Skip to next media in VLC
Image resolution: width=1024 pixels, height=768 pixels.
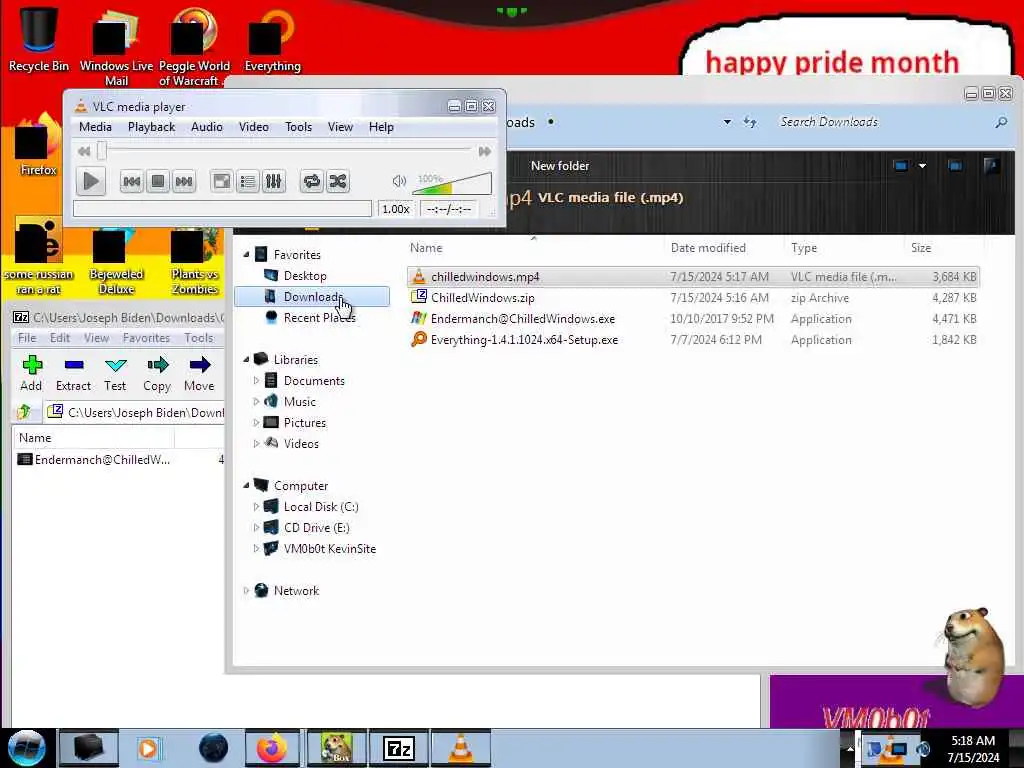184,181
